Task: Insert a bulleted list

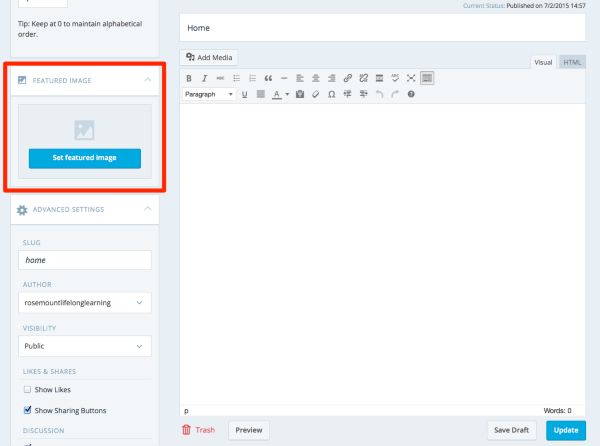Action: [236, 78]
